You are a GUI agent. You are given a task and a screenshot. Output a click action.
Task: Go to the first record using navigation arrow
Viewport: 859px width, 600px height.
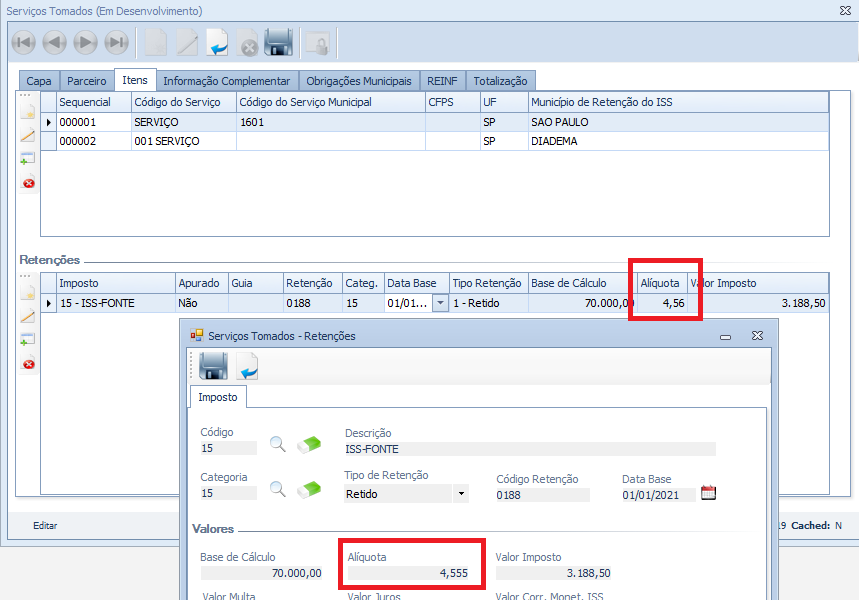tap(24, 42)
